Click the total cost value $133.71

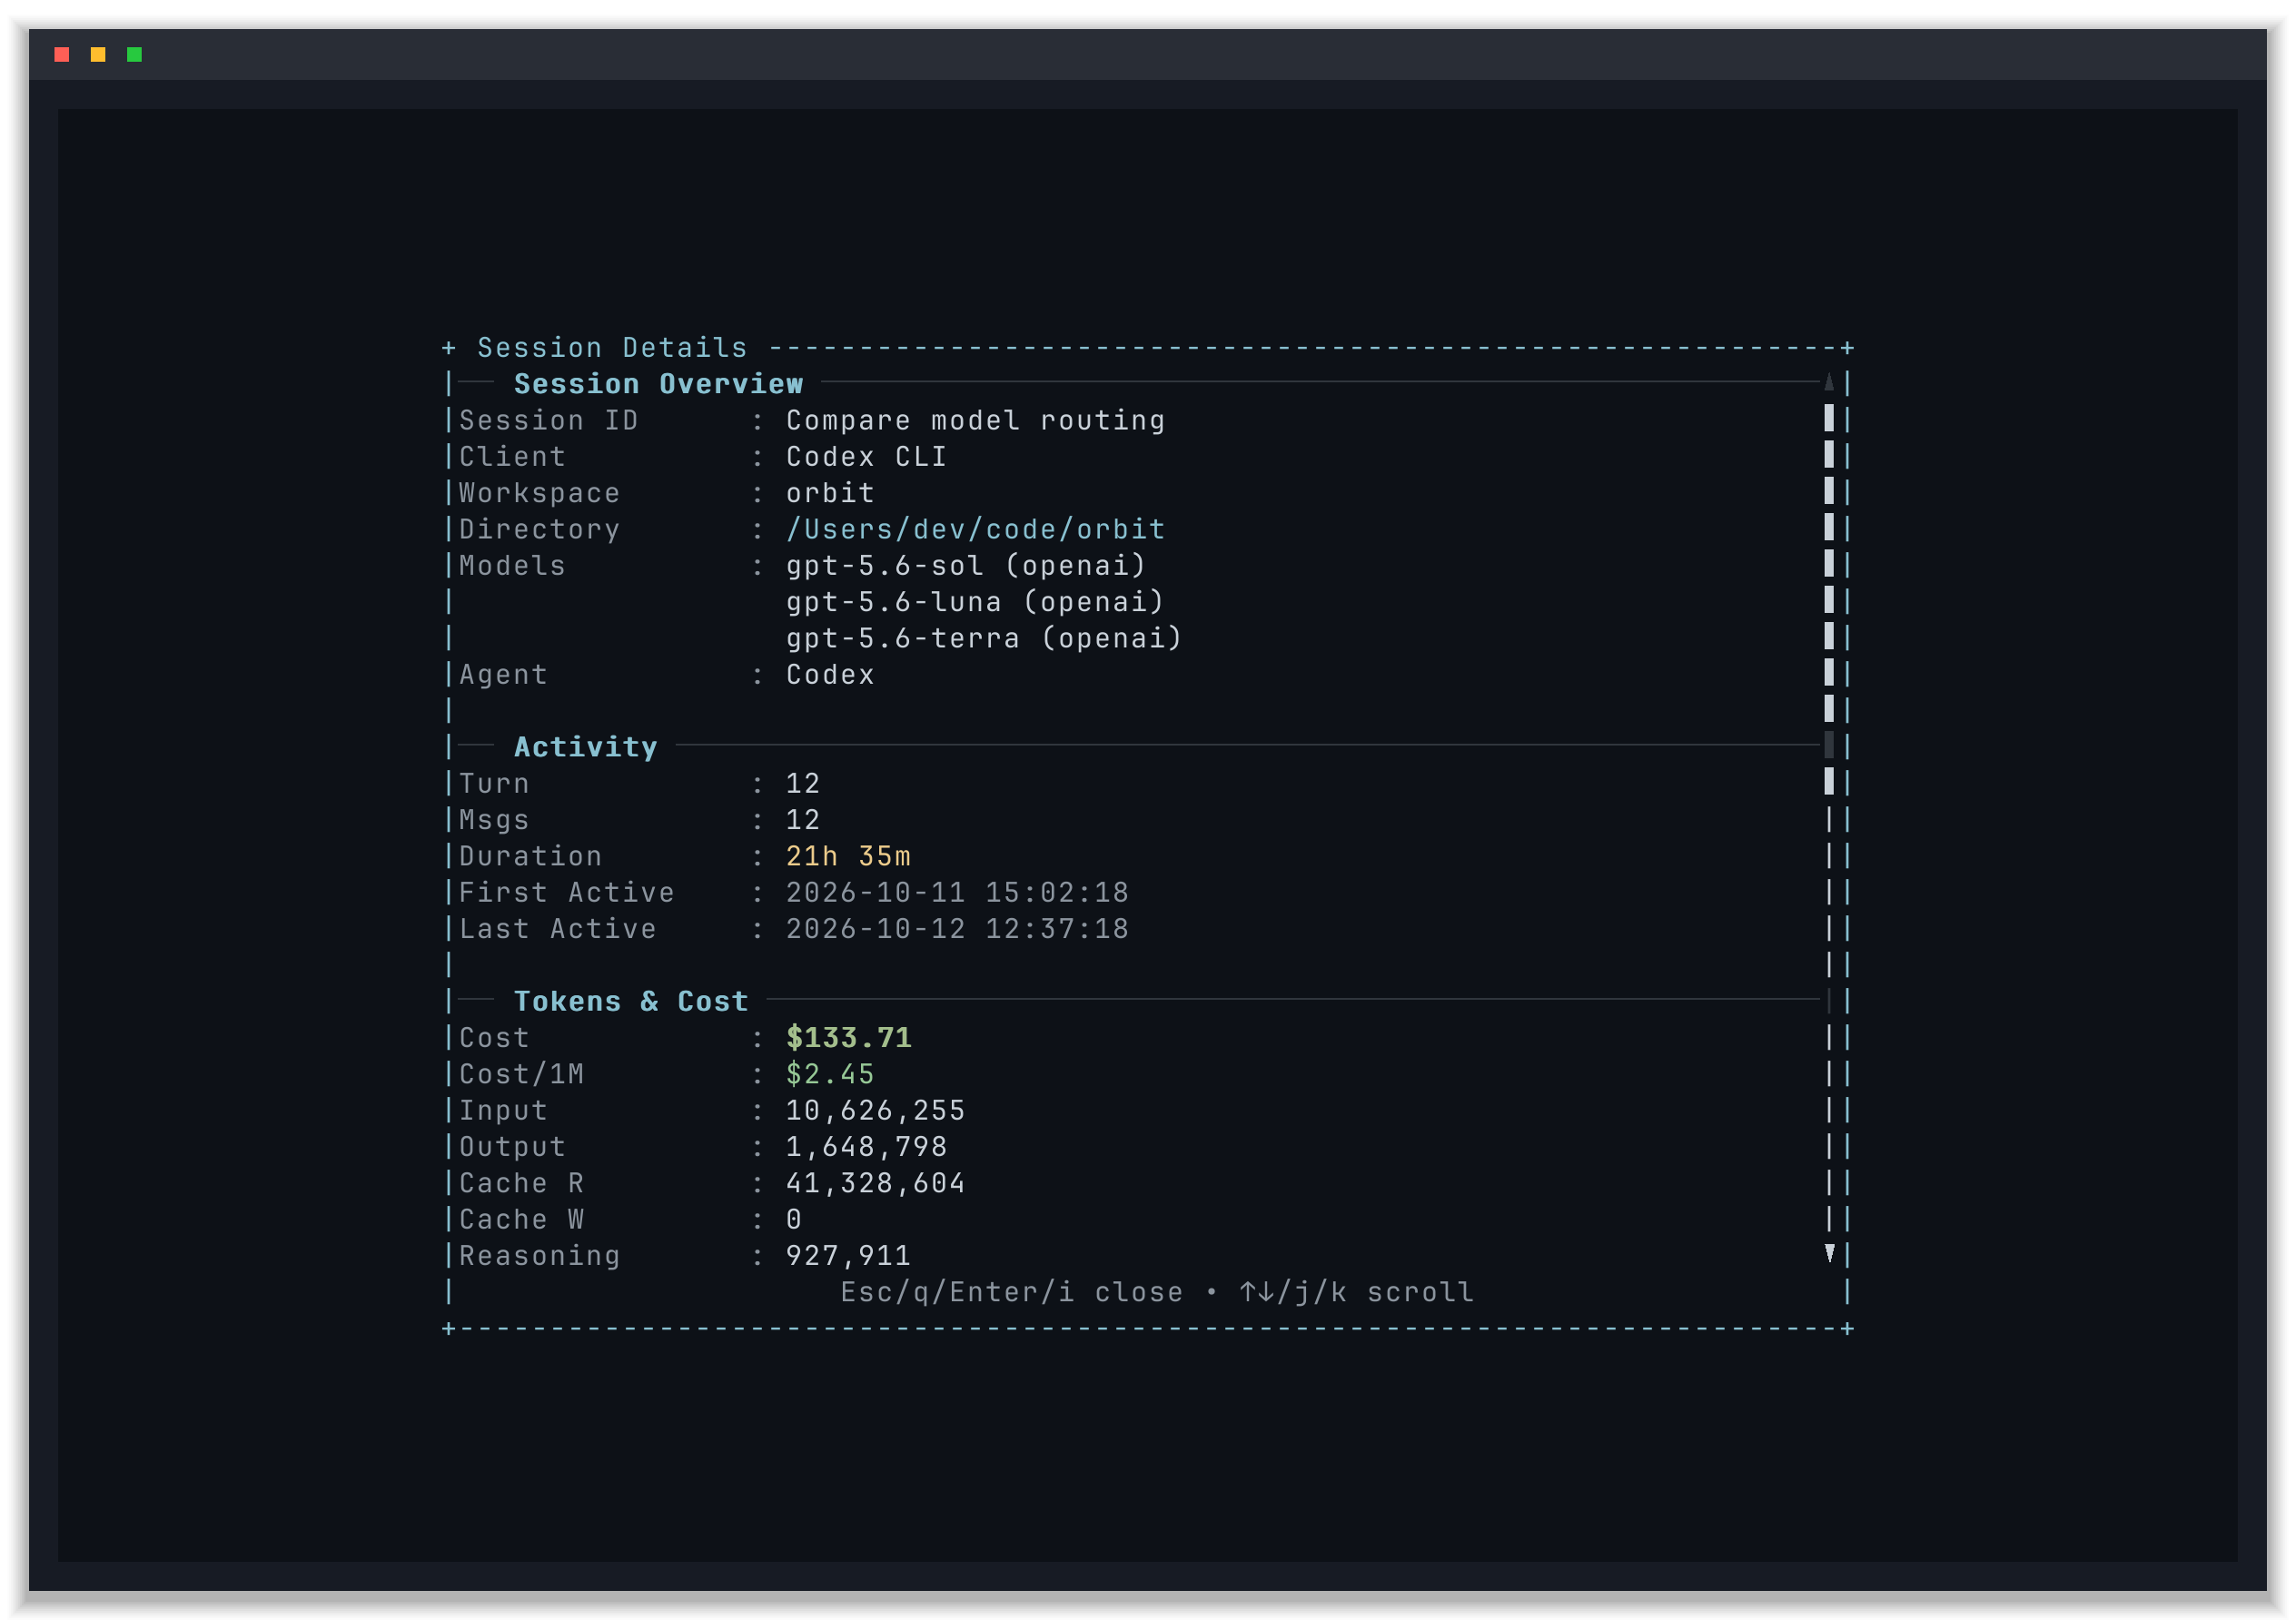point(848,1037)
